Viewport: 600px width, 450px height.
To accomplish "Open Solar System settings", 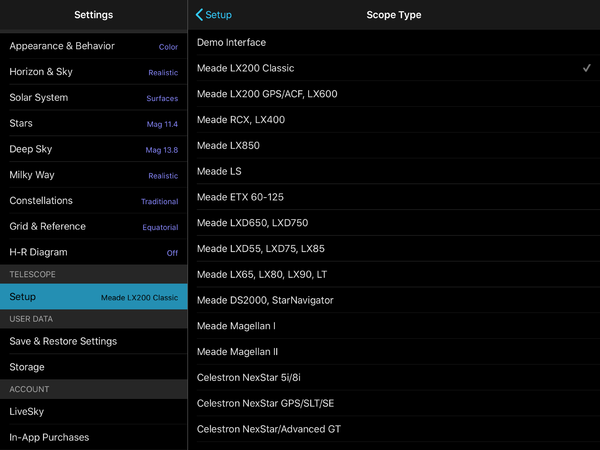I will (x=94, y=98).
